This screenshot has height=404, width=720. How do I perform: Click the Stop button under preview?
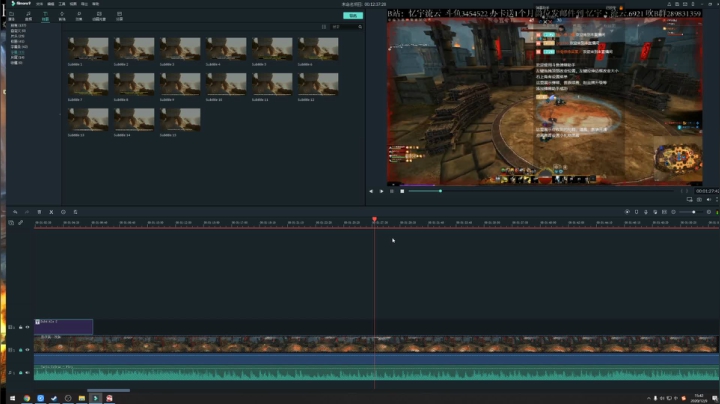[x=402, y=191]
